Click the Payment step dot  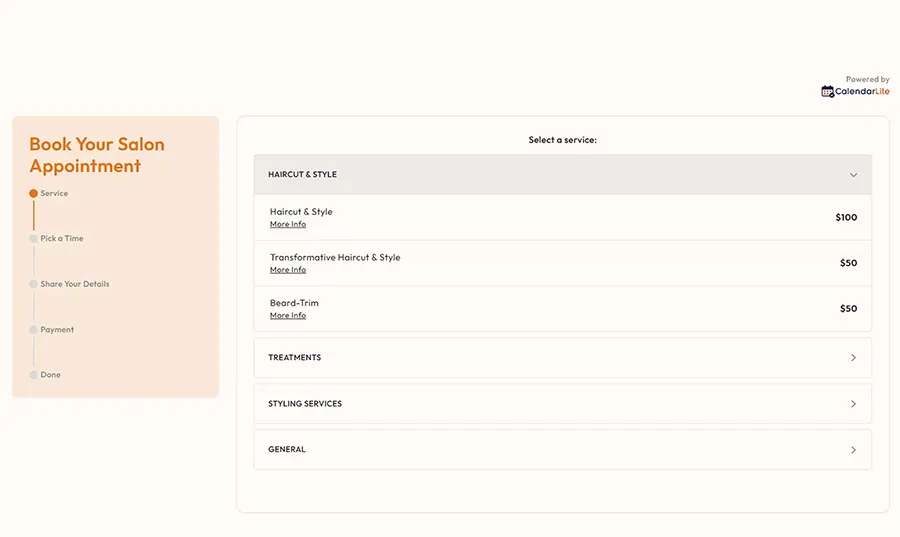pos(33,330)
